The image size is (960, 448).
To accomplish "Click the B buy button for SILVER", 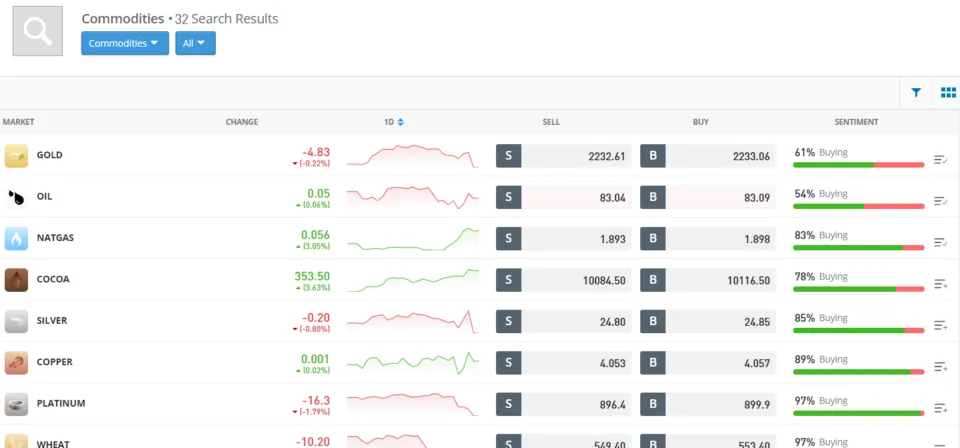I will coord(653,322).
